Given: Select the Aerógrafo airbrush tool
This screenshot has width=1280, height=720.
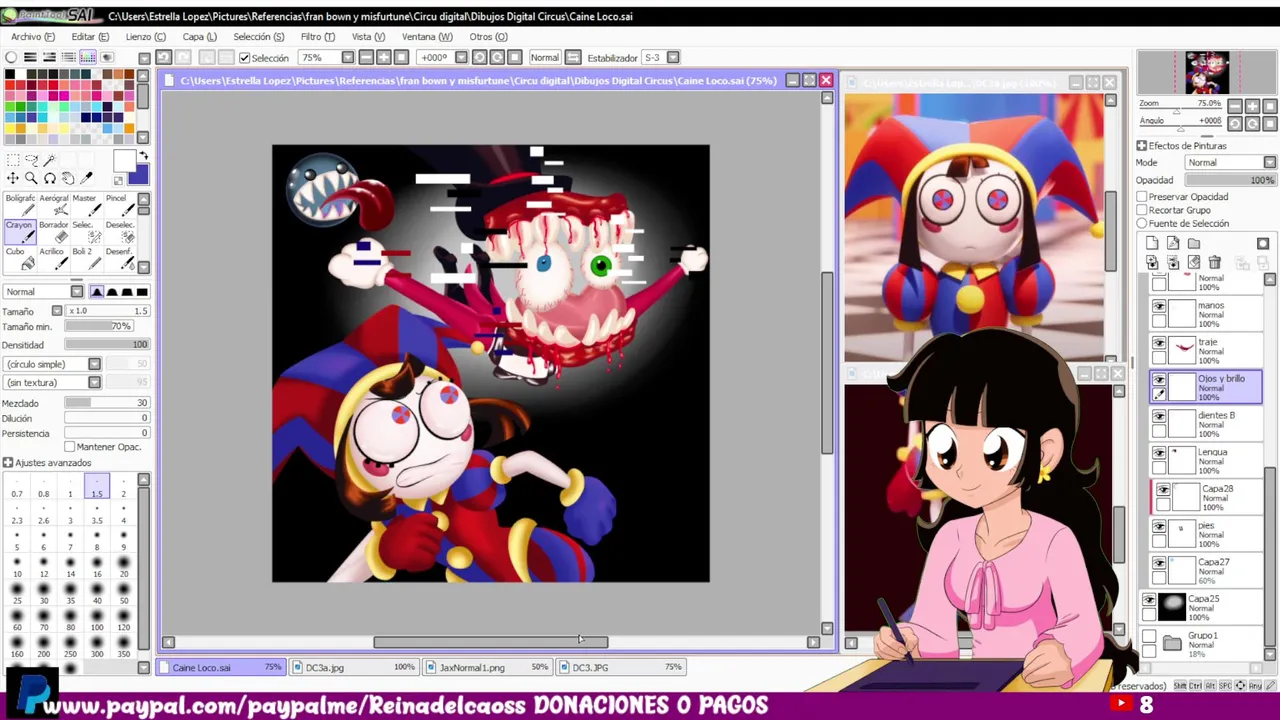Looking at the screenshot, I should tap(54, 204).
